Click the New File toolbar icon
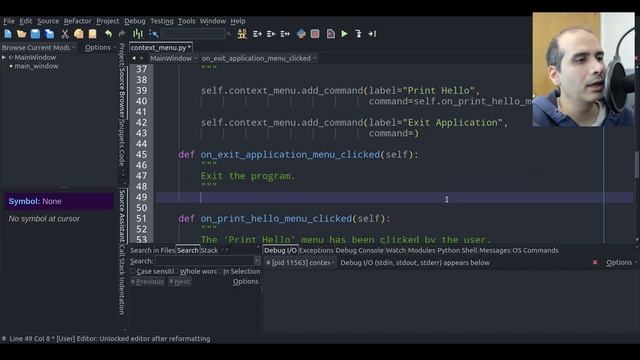Viewport: 640px width, 360px height. [x=8, y=34]
